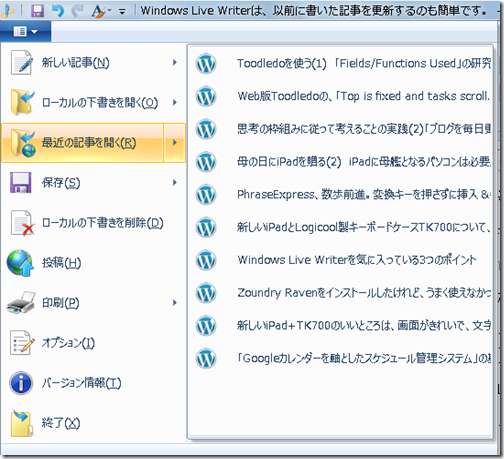Screen dimensions: 504x459
Task: Click WordPress icon beside Zoundry Raven post
Action: [x=206, y=293]
